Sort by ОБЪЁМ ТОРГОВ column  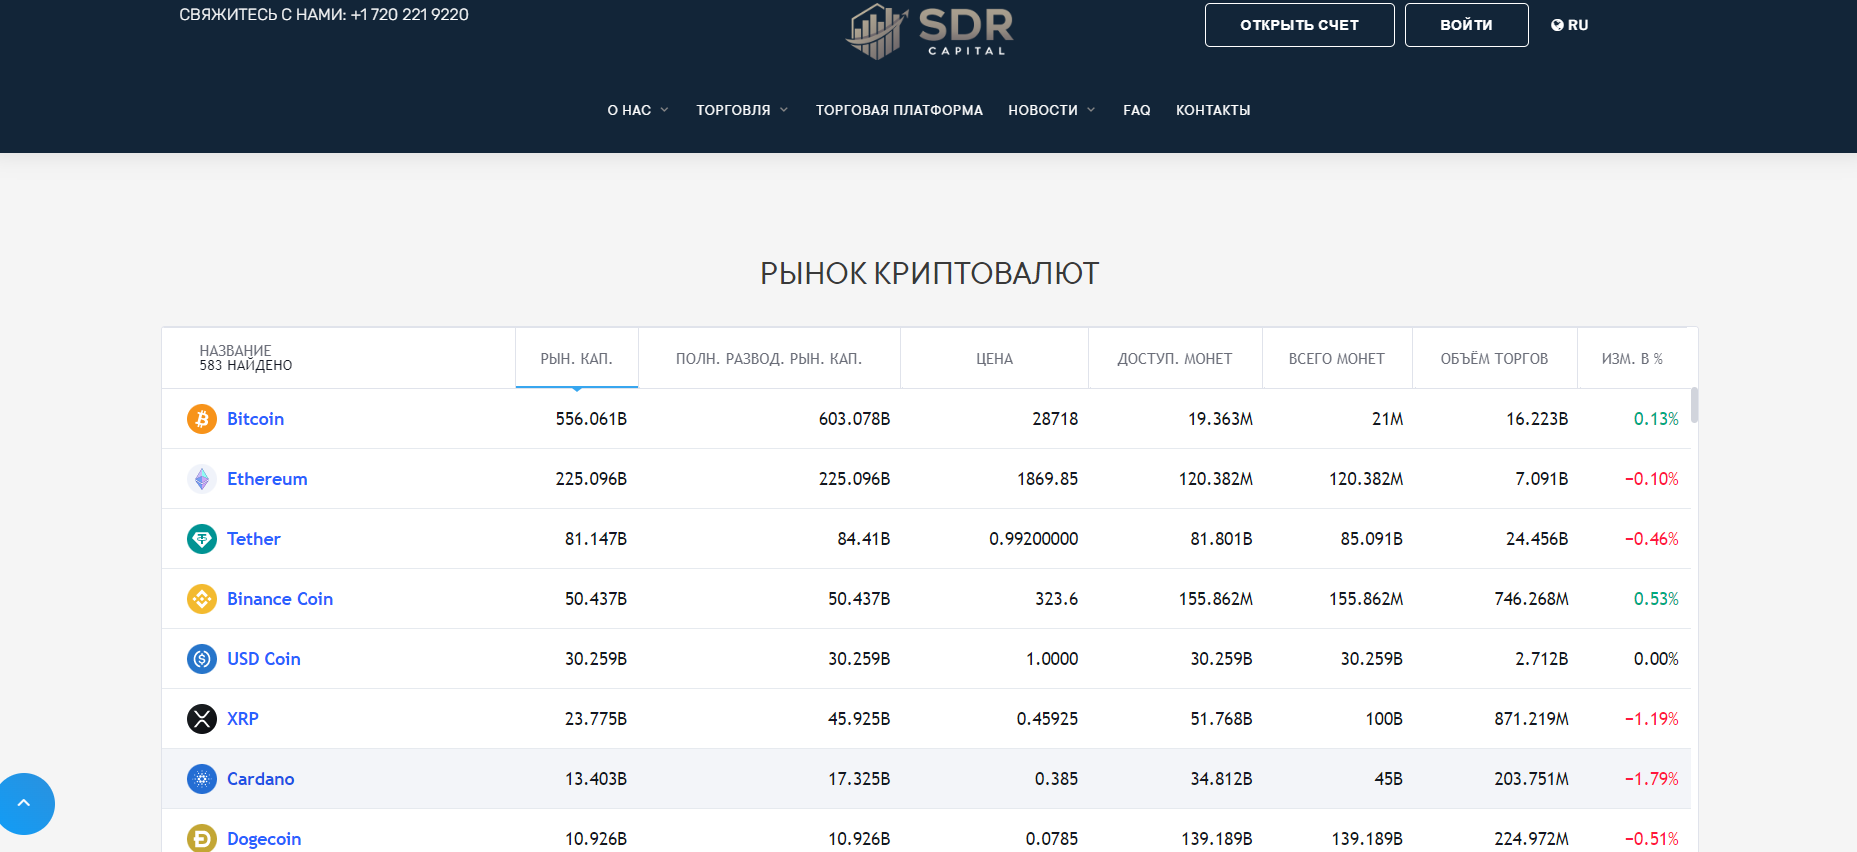tap(1494, 358)
